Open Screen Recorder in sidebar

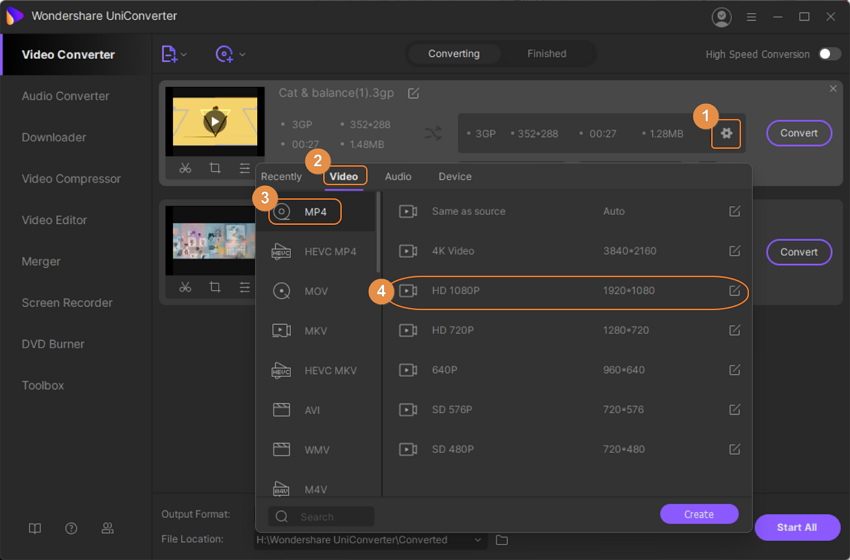[67, 302]
